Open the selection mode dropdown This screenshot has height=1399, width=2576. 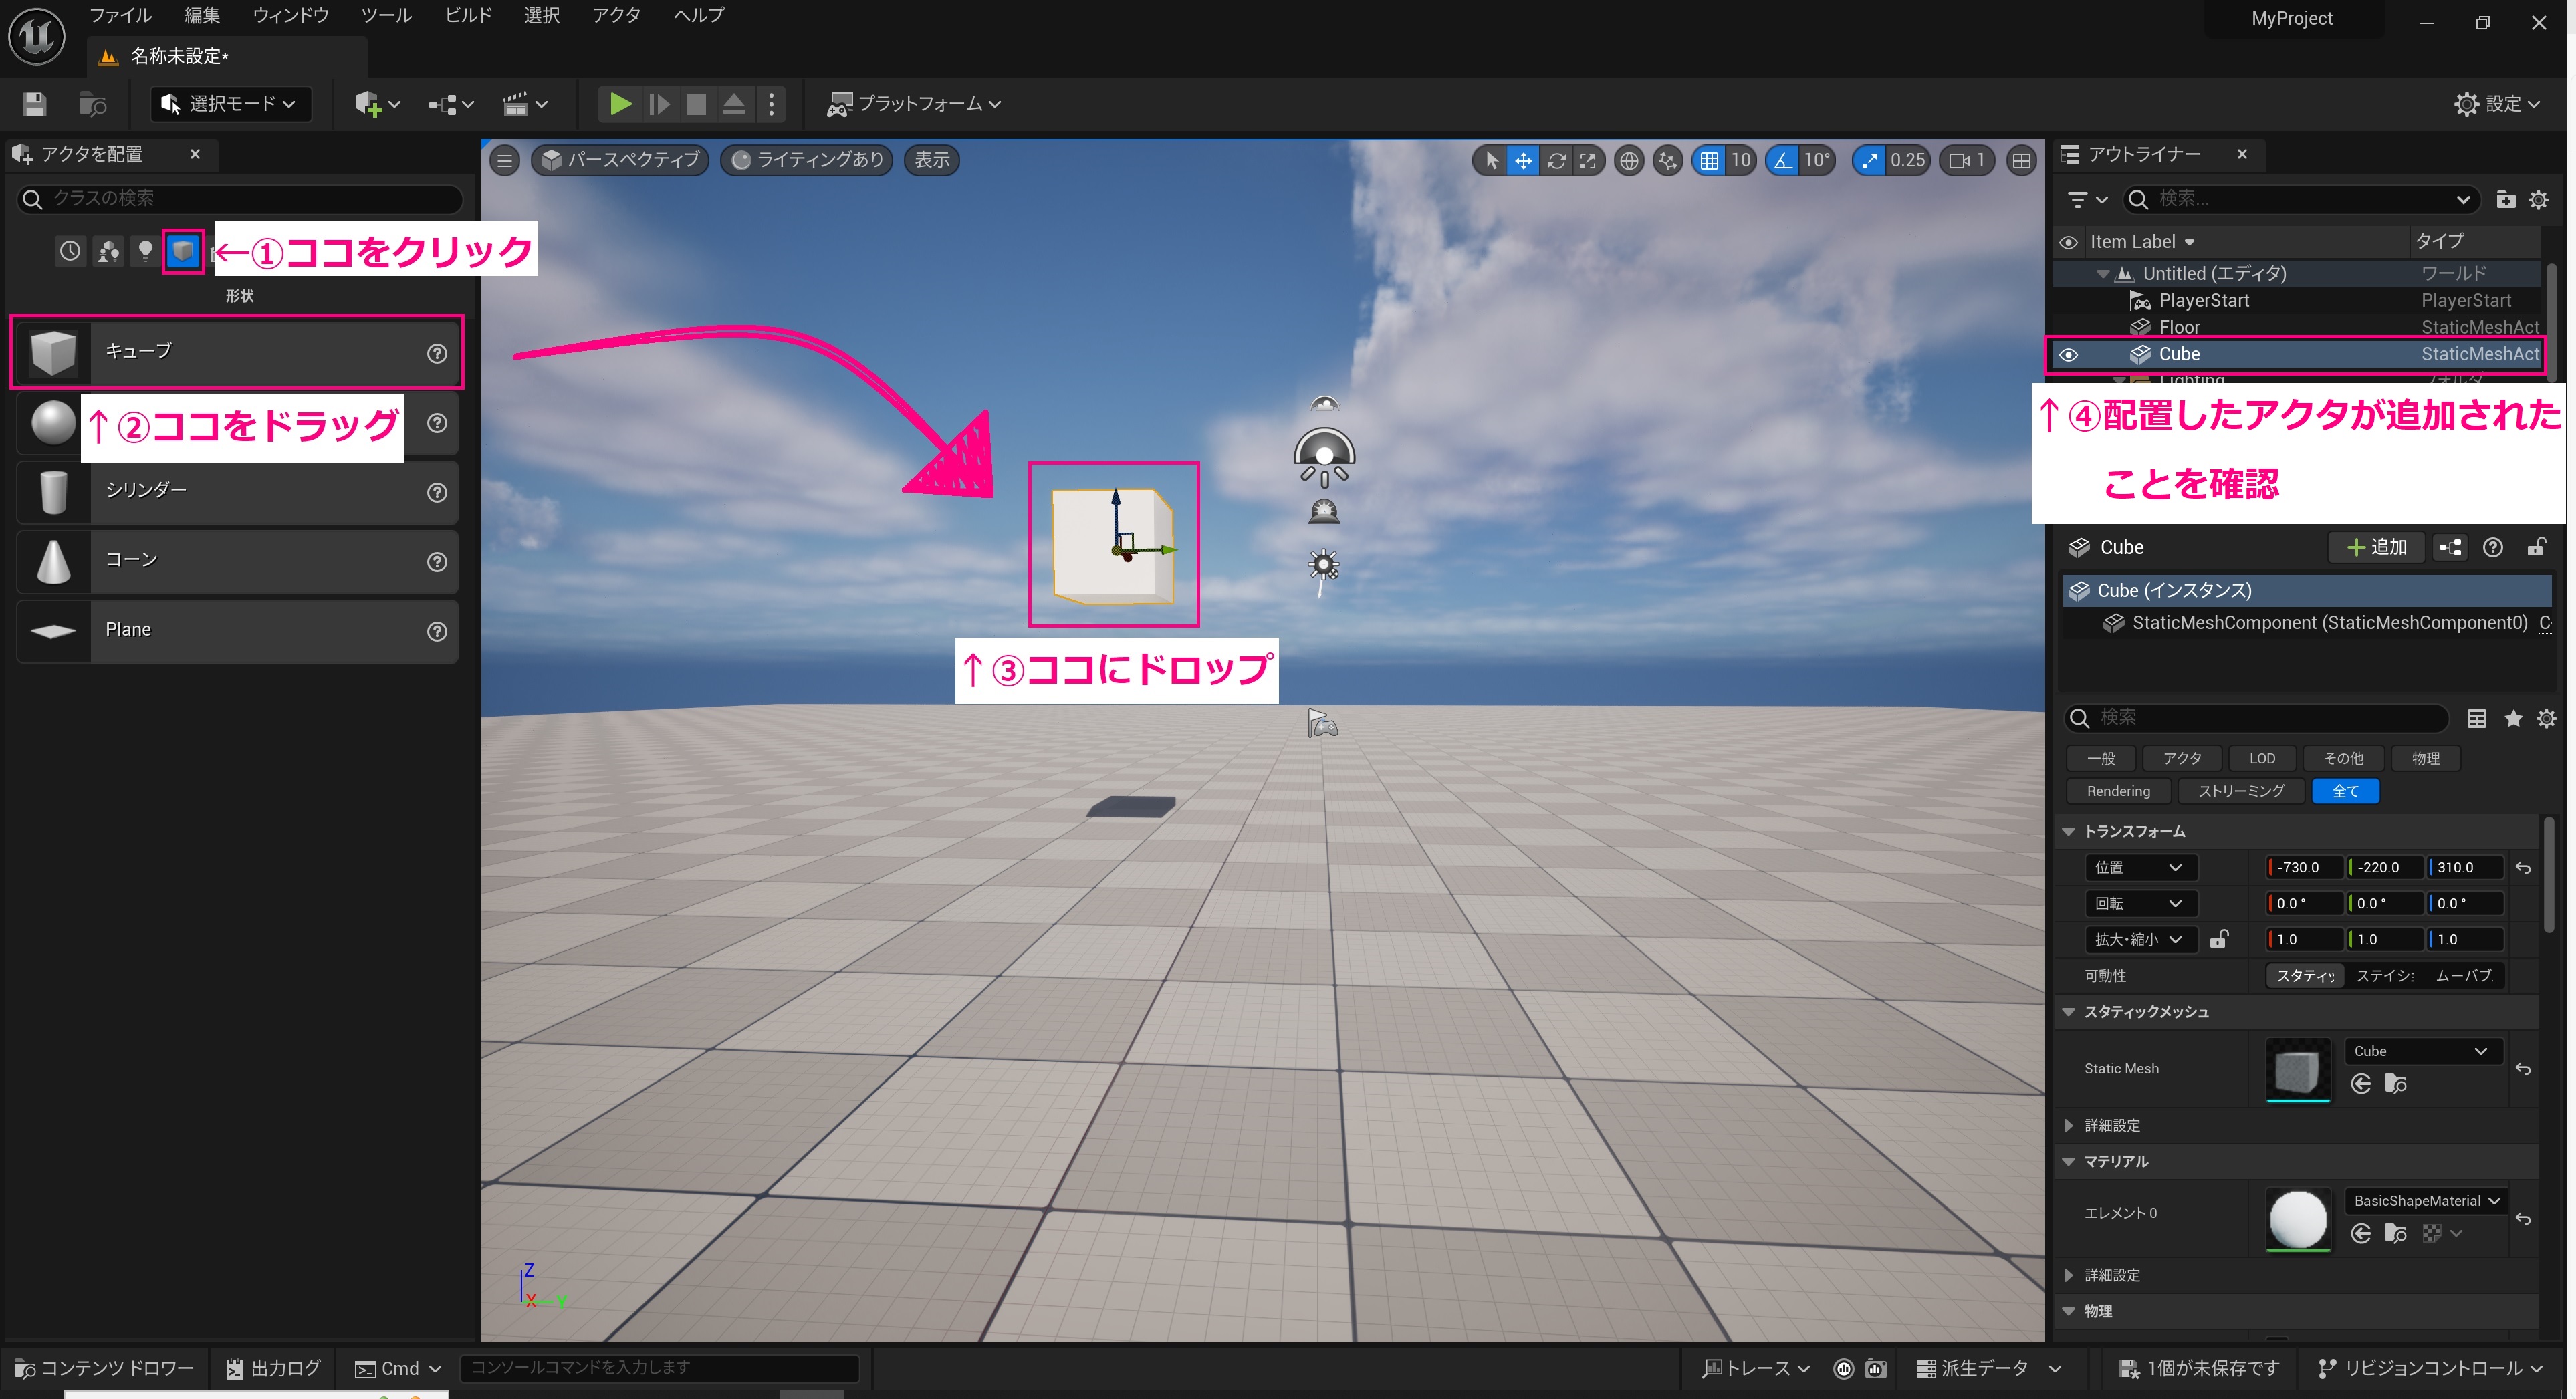(230, 104)
